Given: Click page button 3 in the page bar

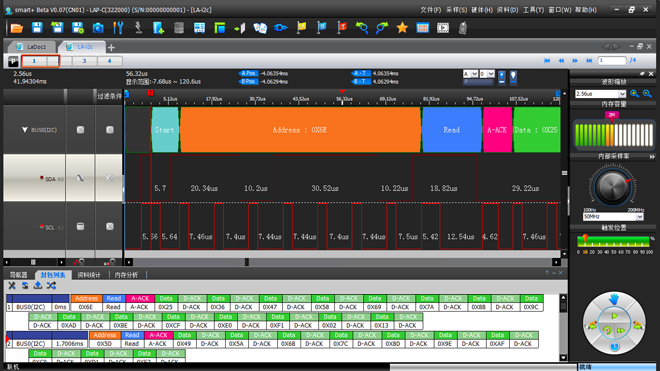Looking at the screenshot, I should pos(84,61).
